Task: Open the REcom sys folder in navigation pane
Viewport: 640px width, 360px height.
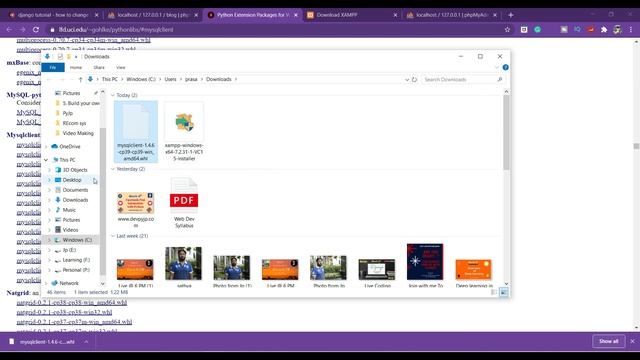Action: tap(74, 123)
